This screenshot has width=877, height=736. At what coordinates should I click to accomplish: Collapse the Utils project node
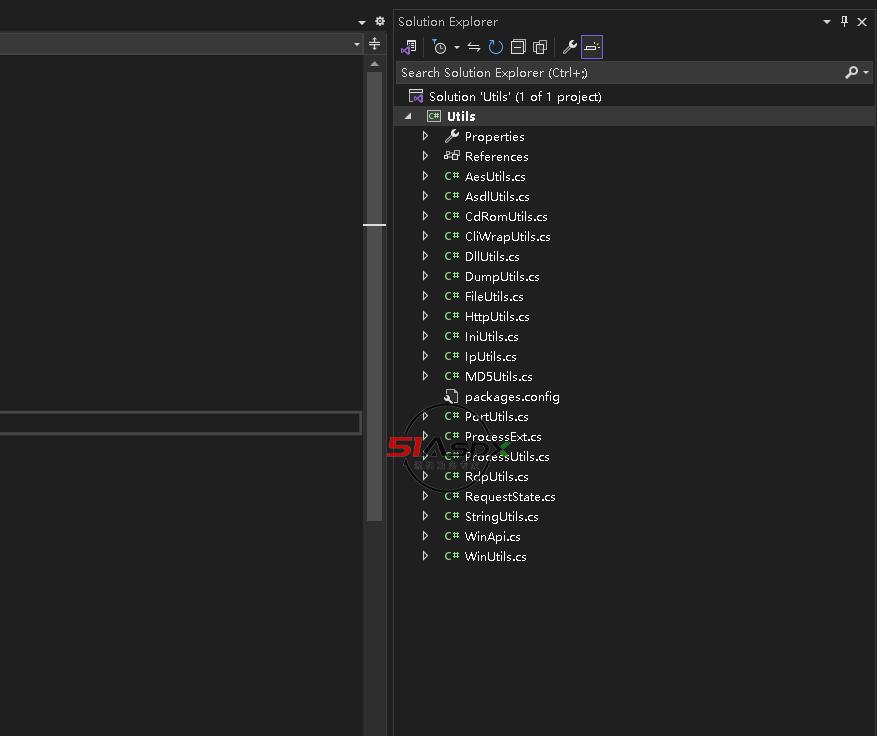(x=408, y=116)
